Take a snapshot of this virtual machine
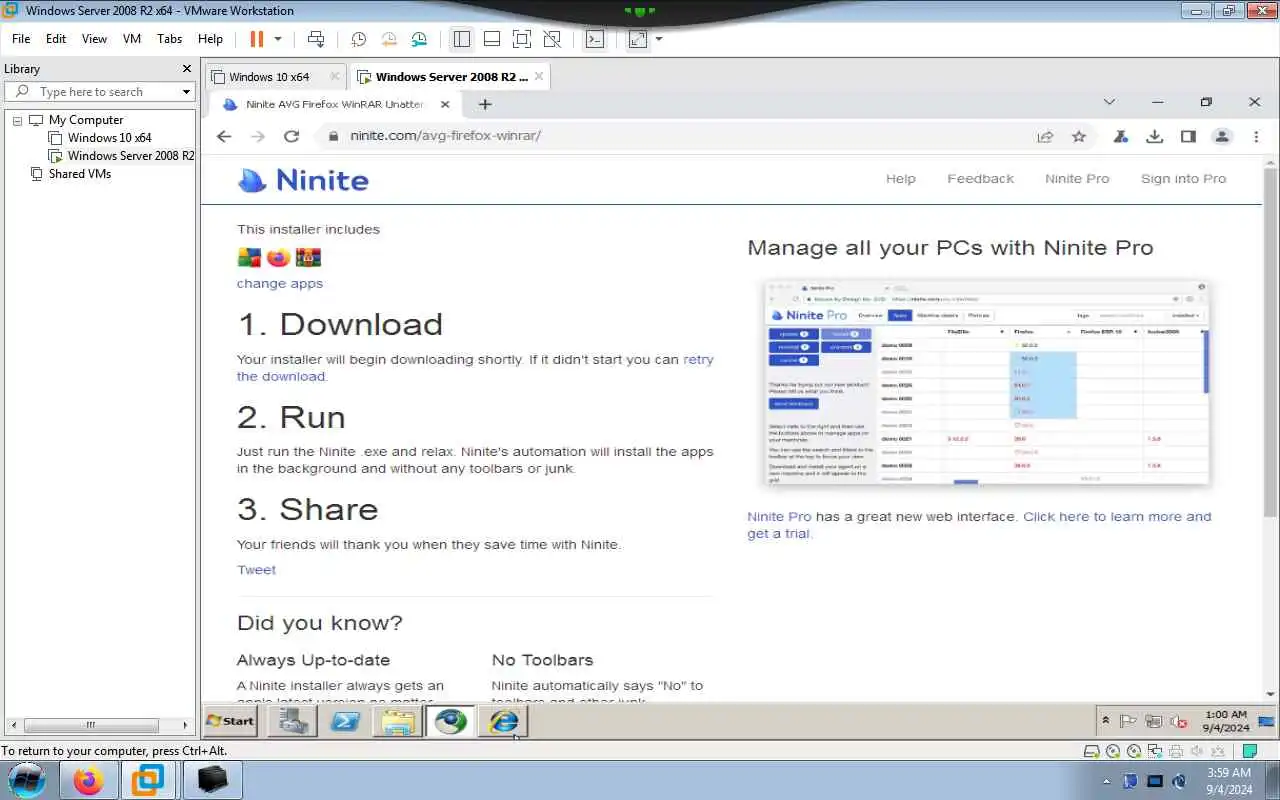 point(358,39)
